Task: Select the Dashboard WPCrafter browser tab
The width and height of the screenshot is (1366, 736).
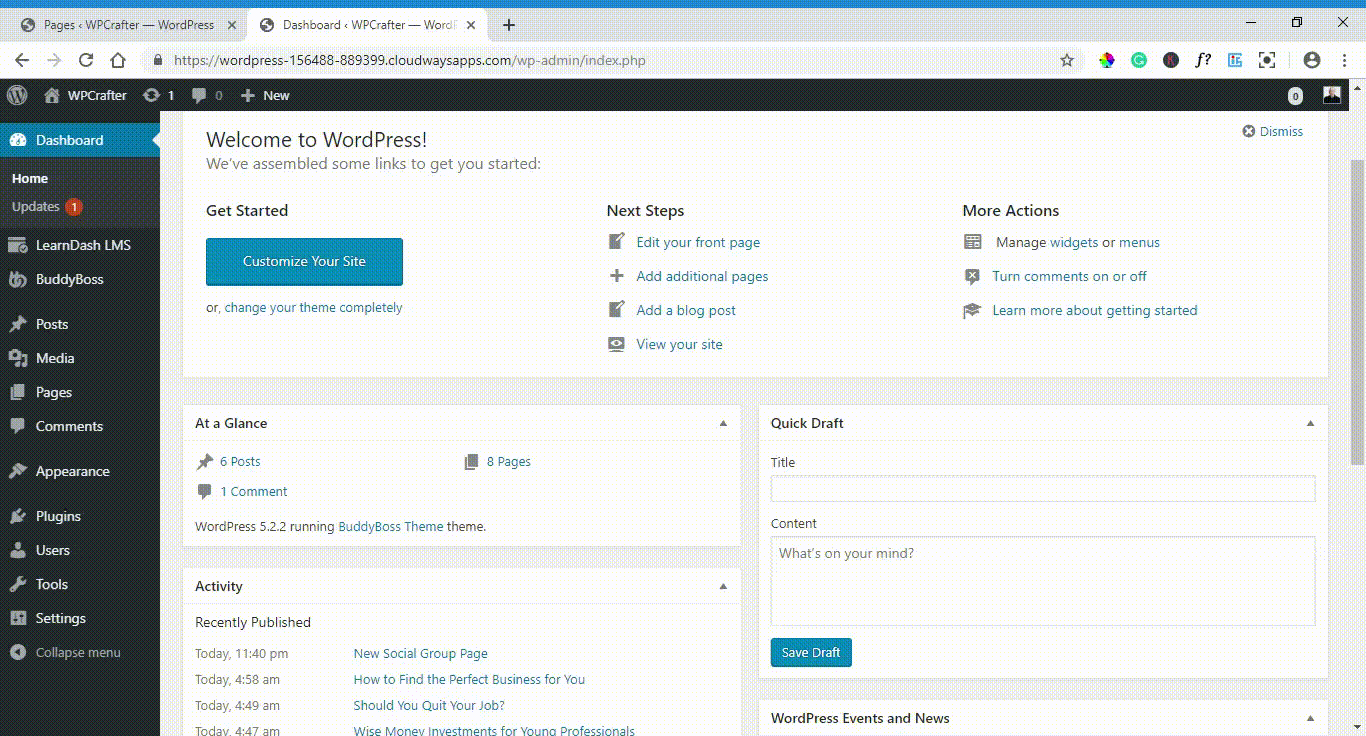Action: (x=367, y=24)
